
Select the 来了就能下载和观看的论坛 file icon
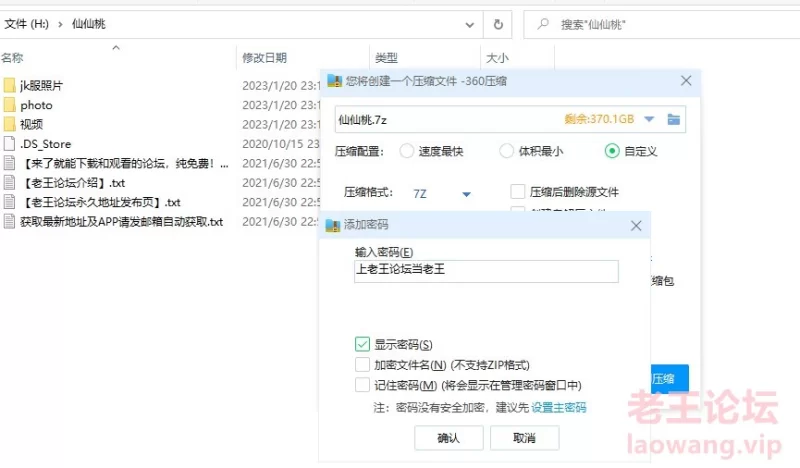tap(9, 163)
